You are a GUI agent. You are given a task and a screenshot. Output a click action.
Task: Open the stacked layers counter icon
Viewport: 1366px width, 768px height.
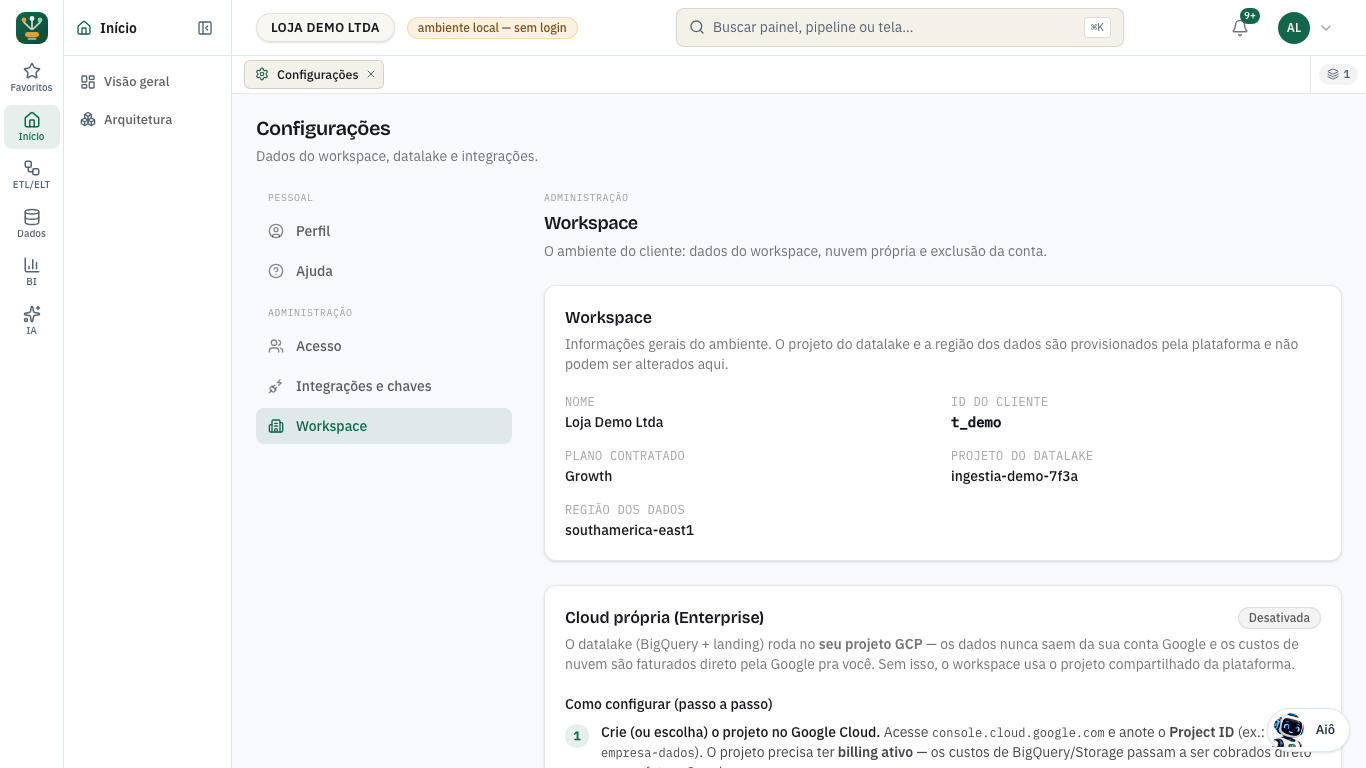point(1338,74)
